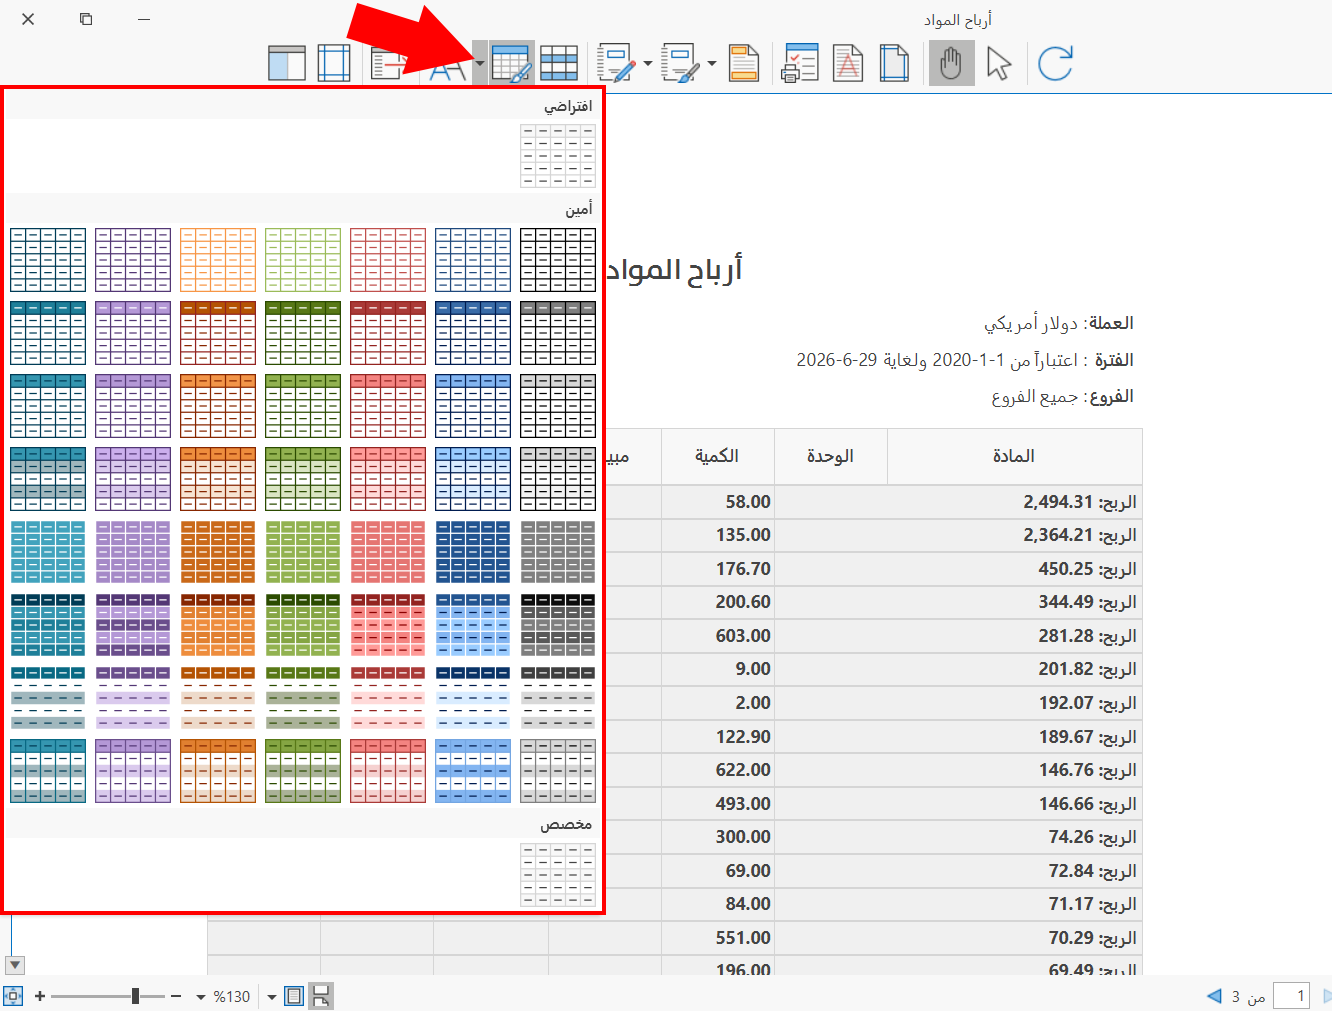Click the report design brush icon
This screenshot has width=1332, height=1011.
point(680,63)
